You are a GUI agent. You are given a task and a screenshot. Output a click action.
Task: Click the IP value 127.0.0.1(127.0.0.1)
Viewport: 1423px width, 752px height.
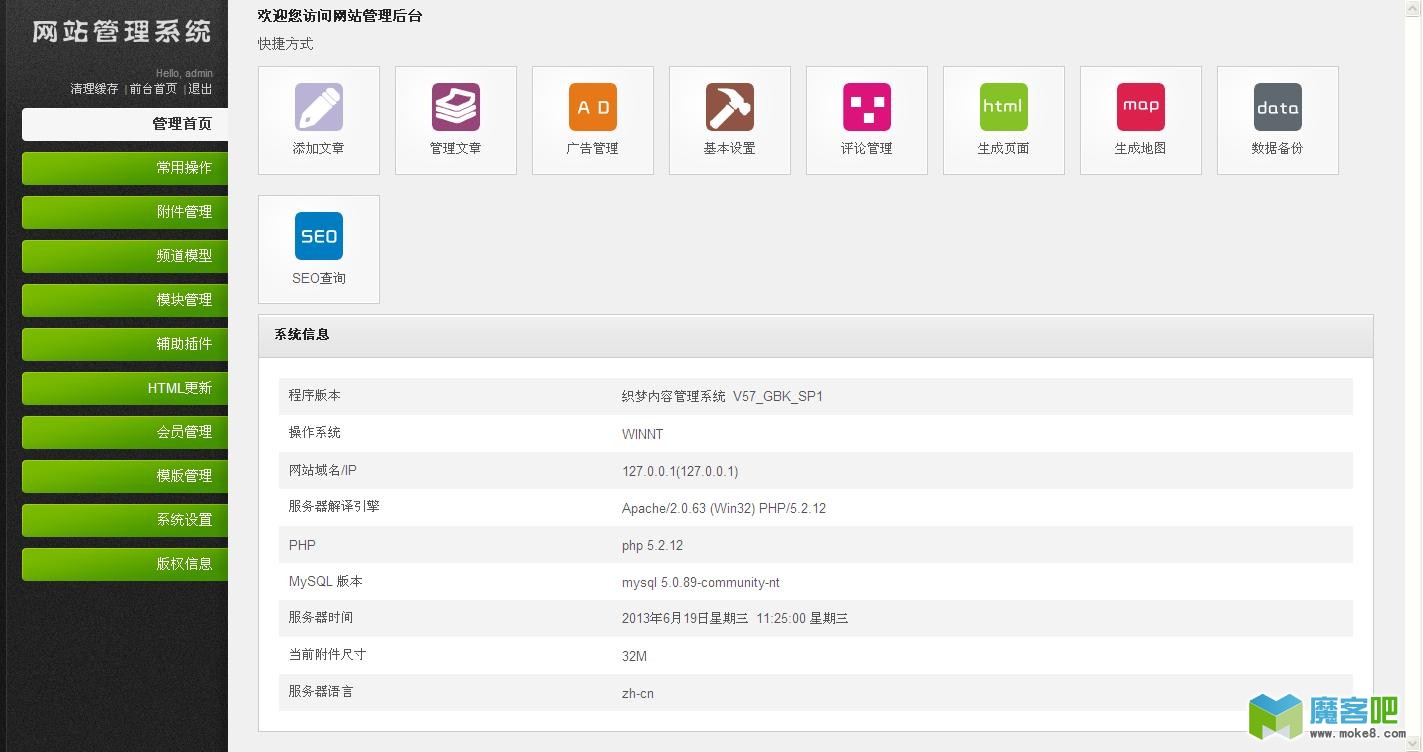(x=680, y=471)
